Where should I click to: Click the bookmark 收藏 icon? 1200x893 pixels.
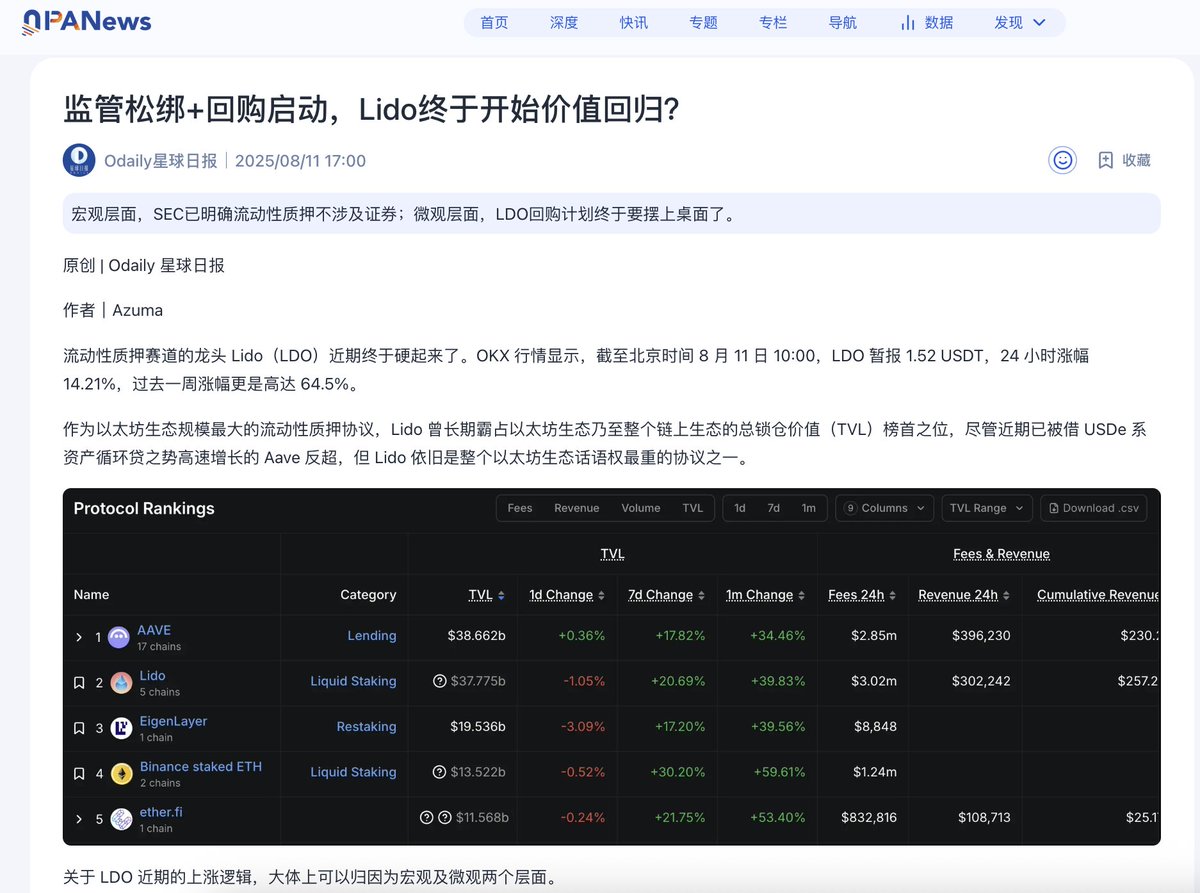[1105, 160]
